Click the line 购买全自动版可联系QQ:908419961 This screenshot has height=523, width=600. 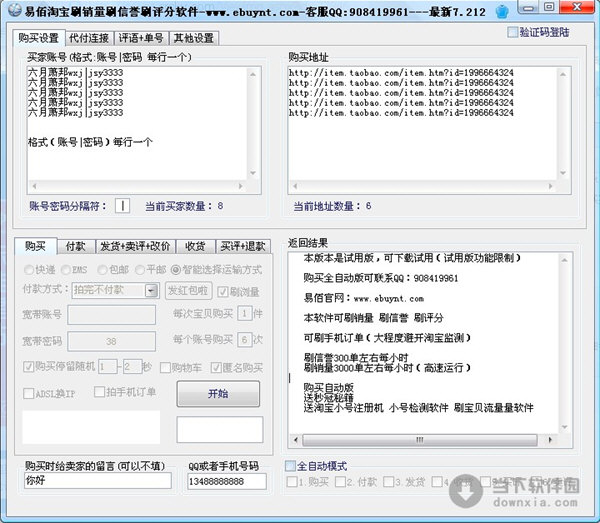tap(381, 278)
